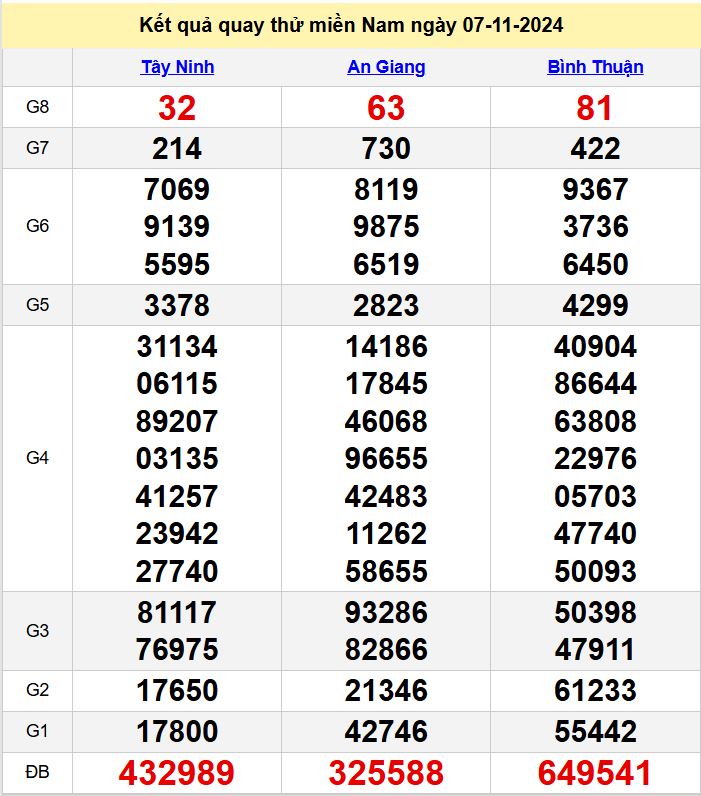Click the G6 number 9367
Screen dimensions: 701x796
click(x=595, y=189)
